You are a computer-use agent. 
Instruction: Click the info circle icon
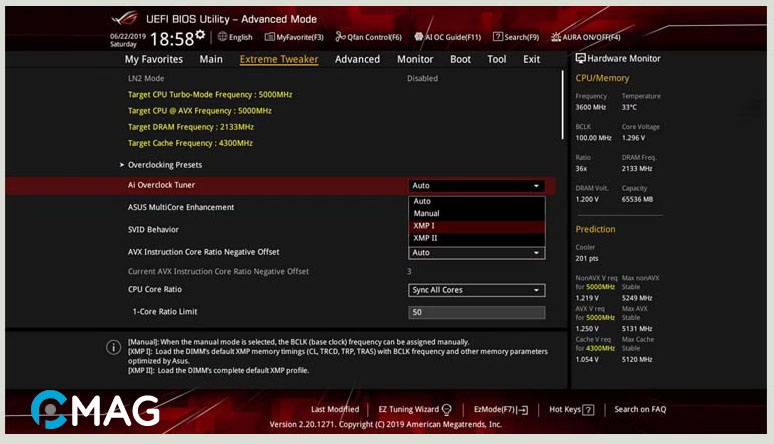pos(114,347)
